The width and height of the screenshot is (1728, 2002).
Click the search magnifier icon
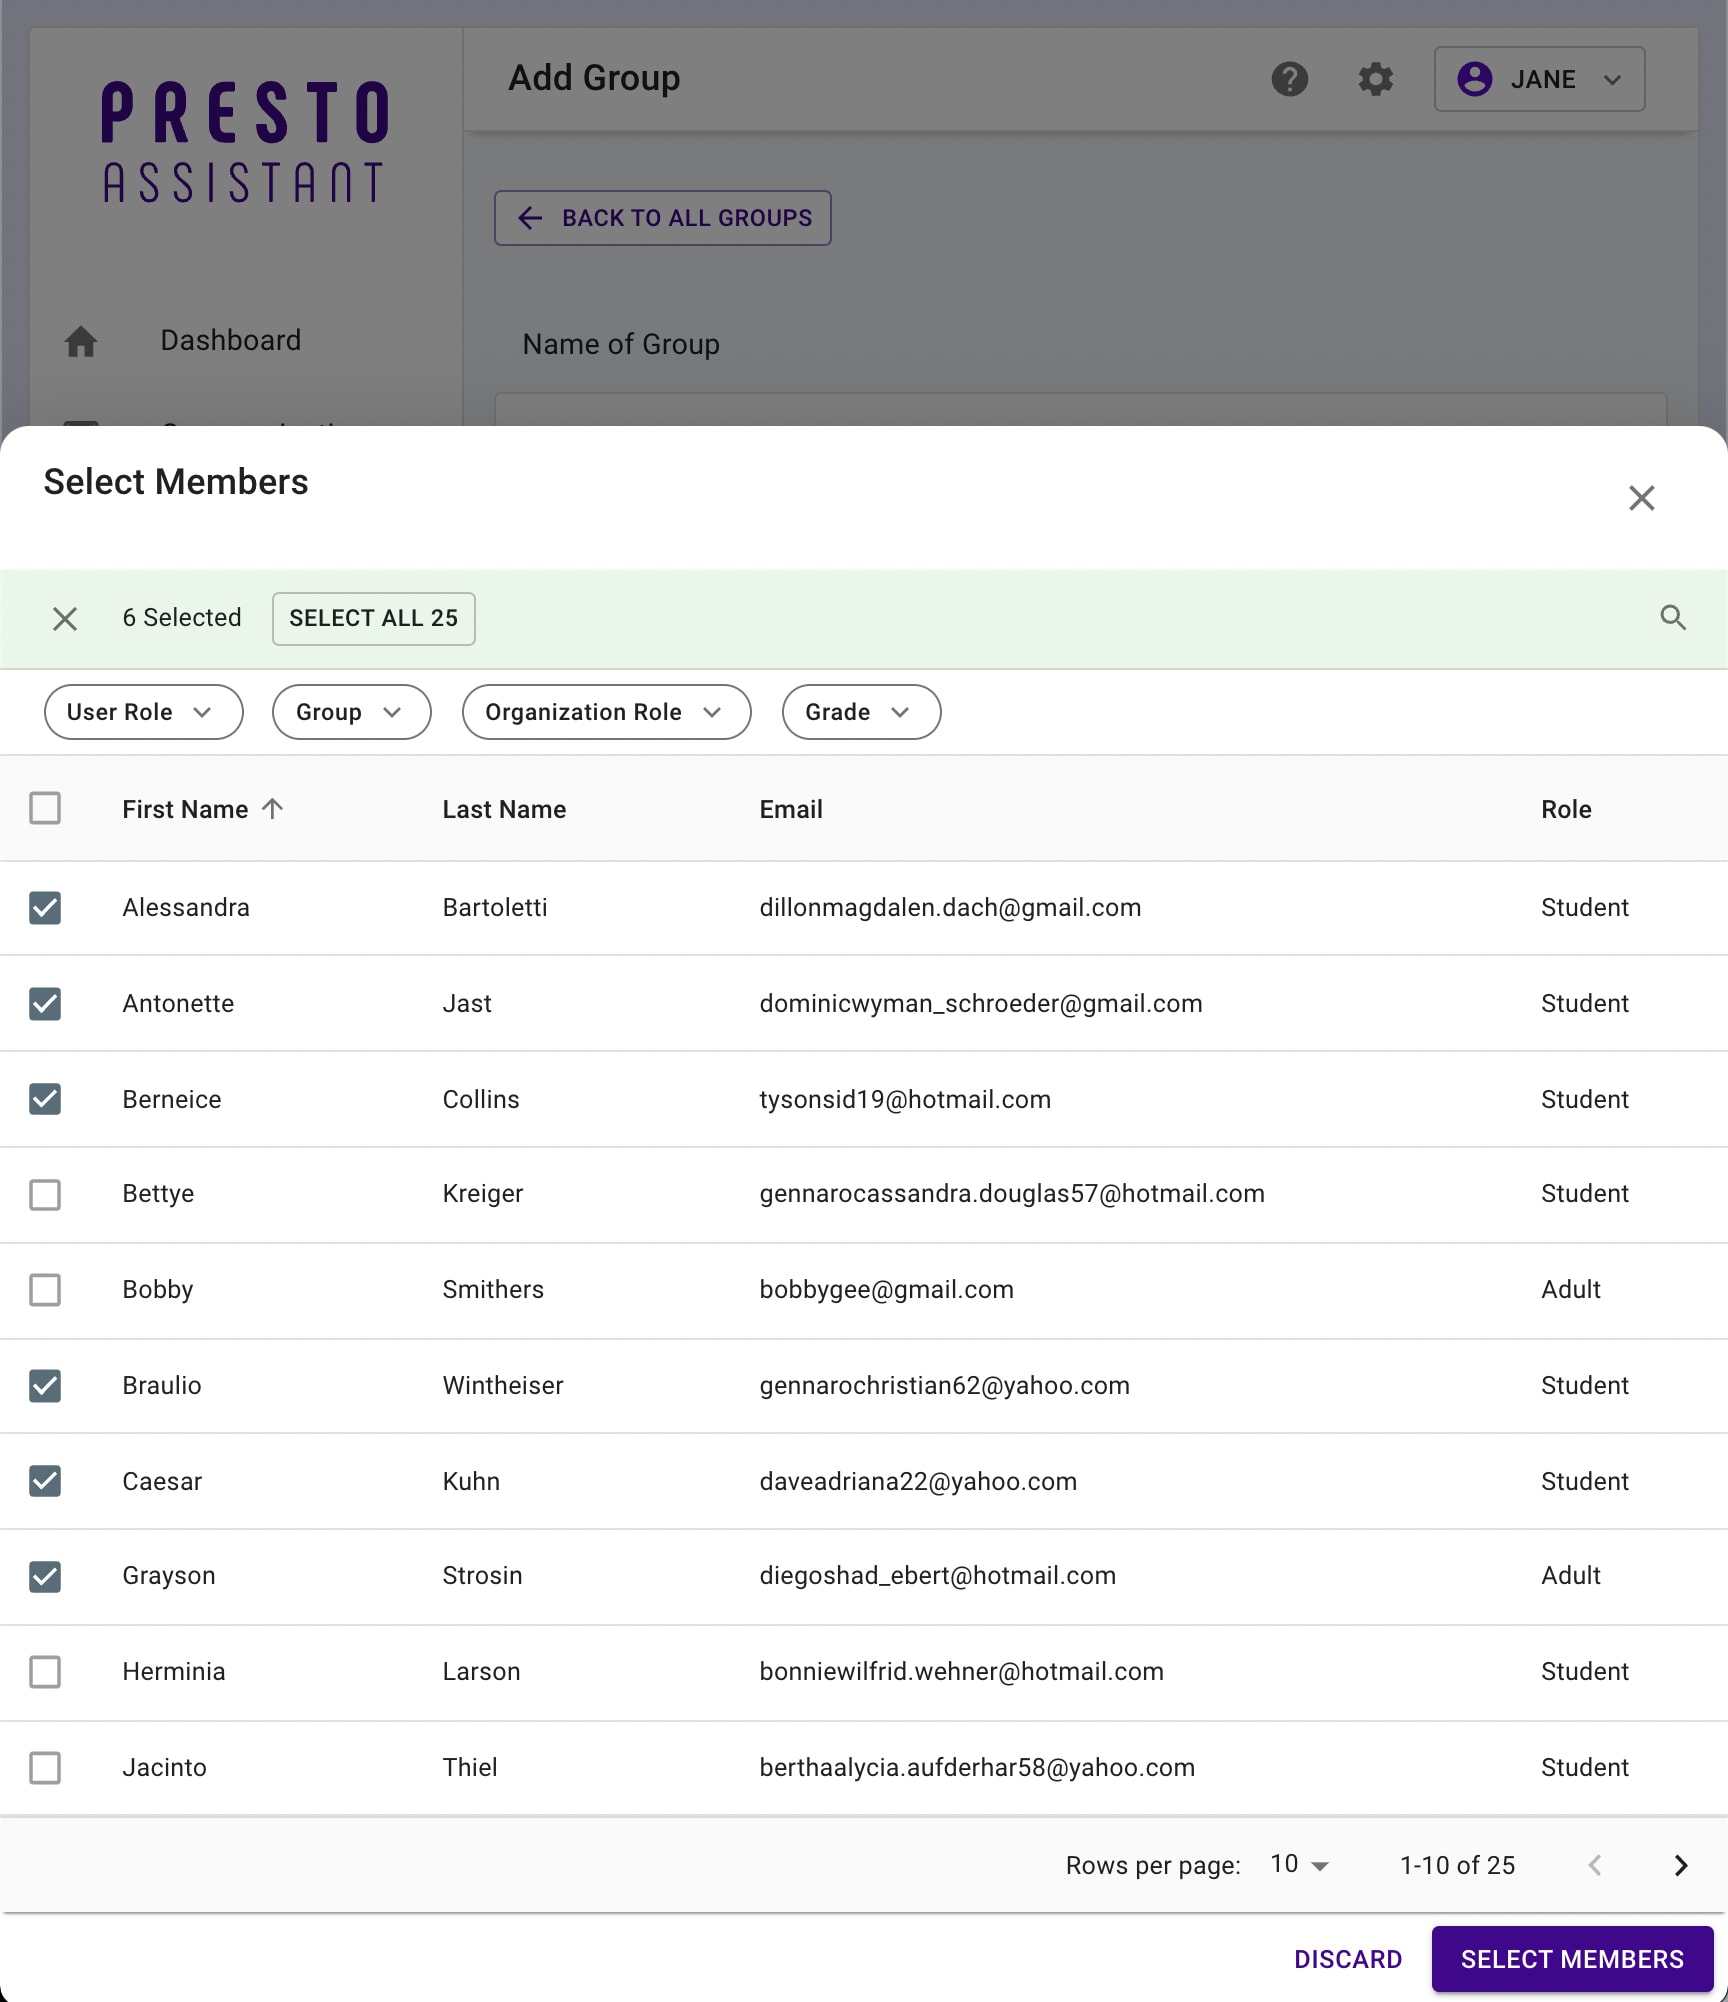tap(1673, 618)
